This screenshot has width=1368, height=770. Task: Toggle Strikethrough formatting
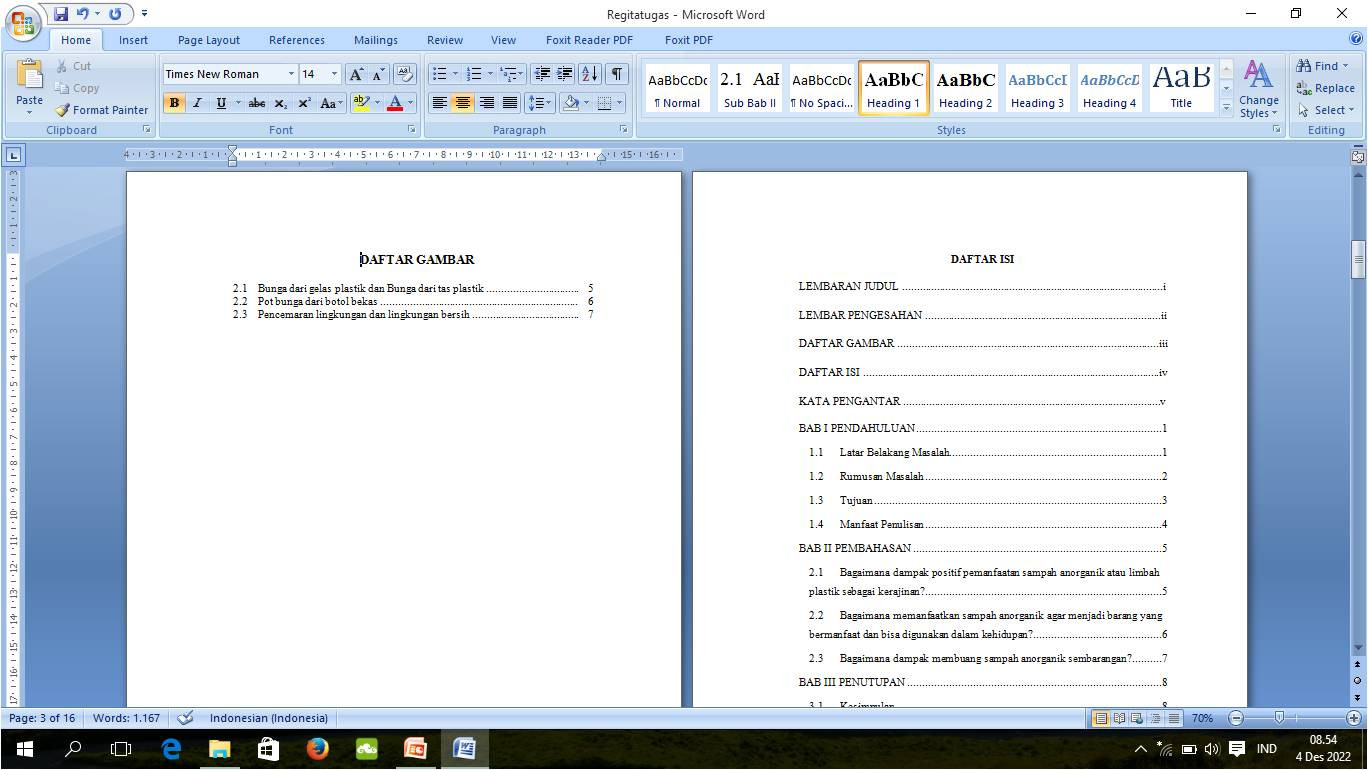(257, 103)
